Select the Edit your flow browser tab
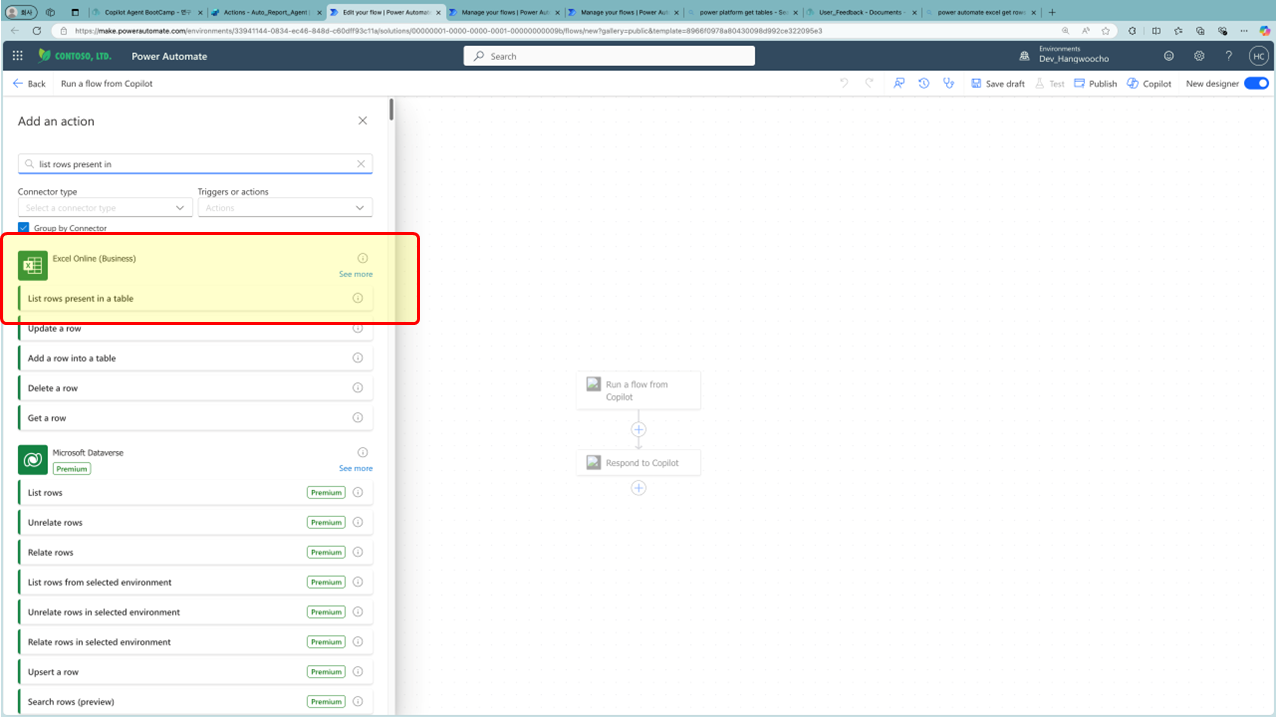The width and height of the screenshot is (1276, 717). pos(384,12)
